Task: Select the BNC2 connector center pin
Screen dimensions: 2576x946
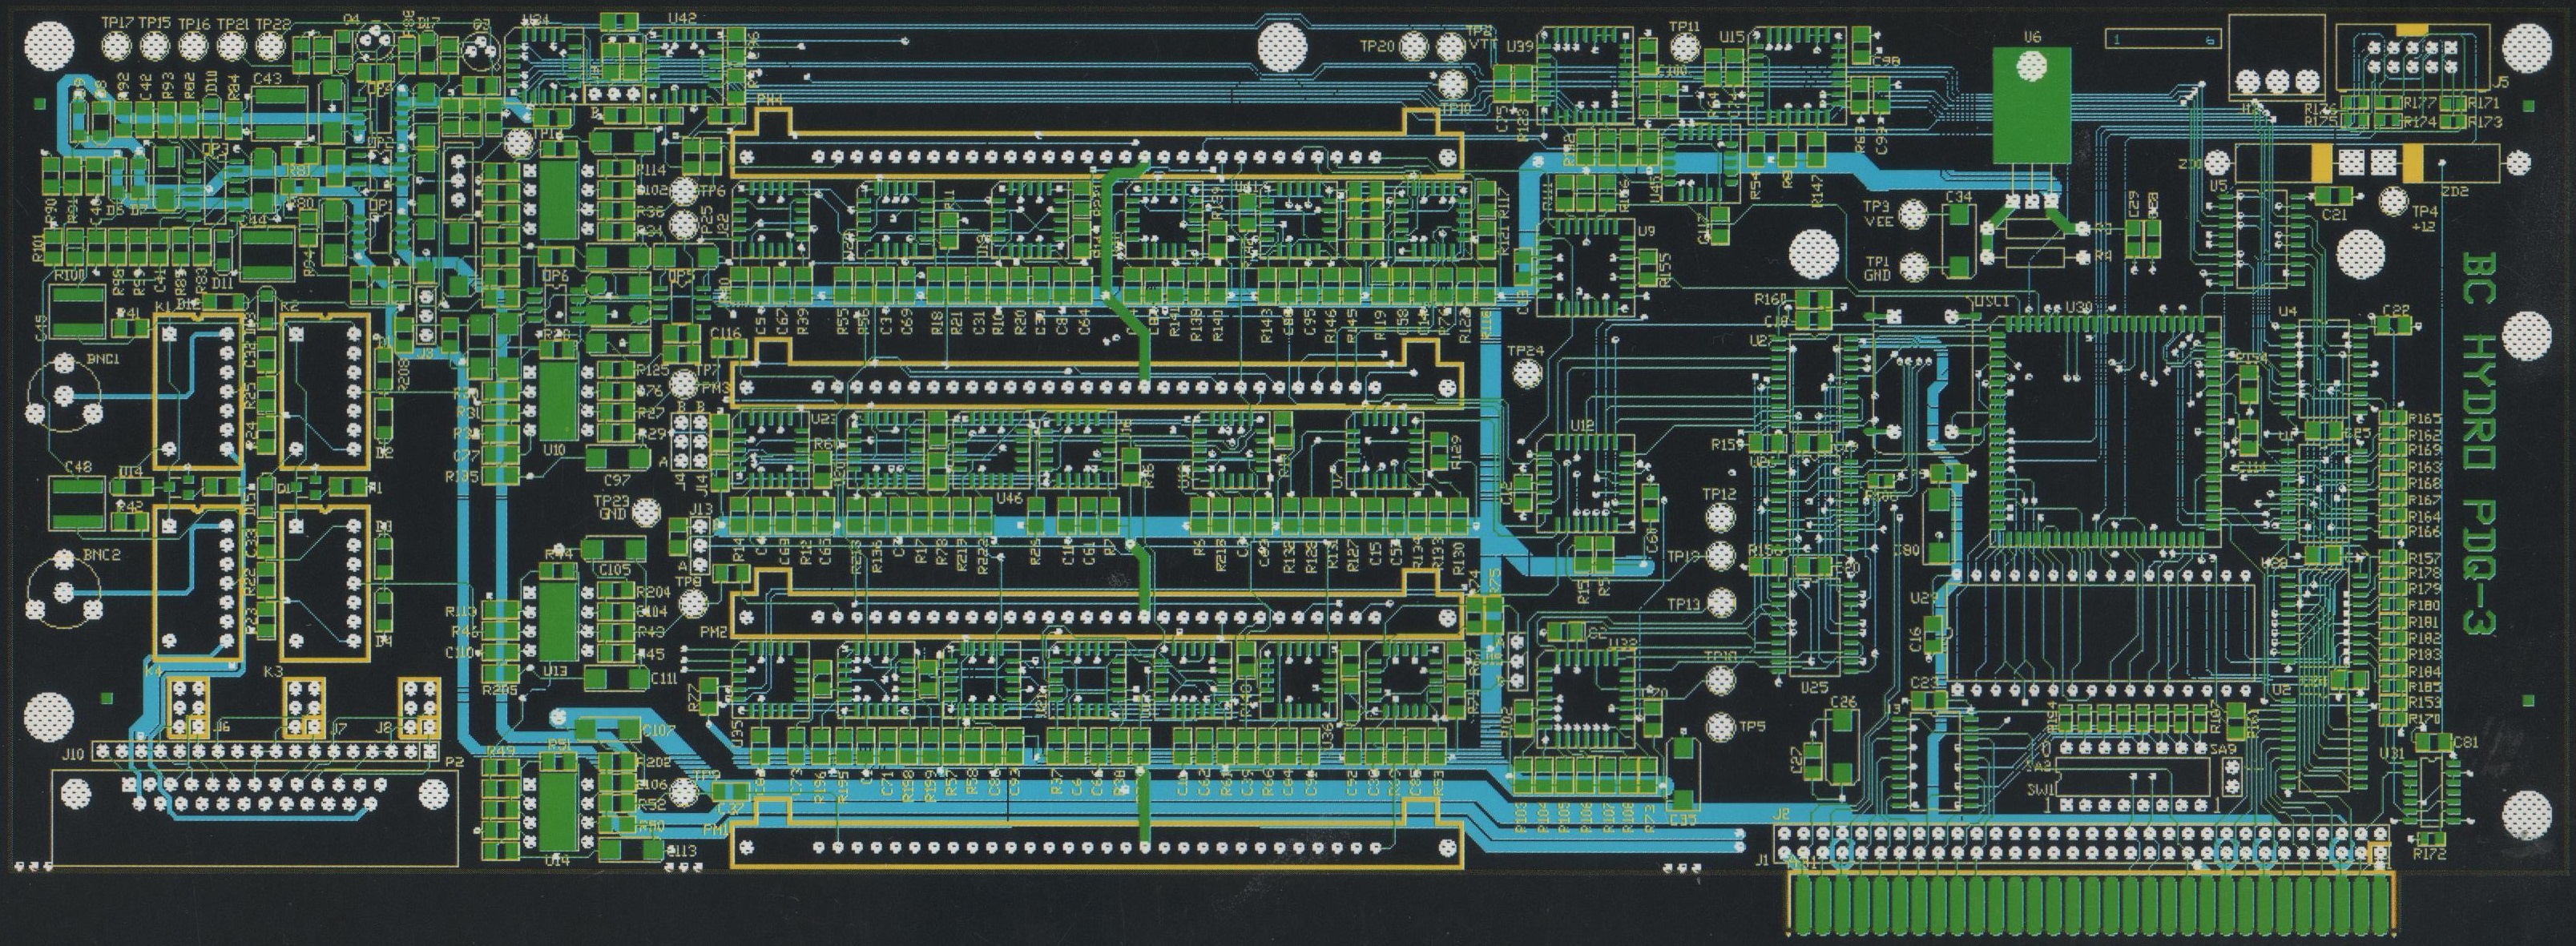Action: pyautogui.click(x=63, y=591)
